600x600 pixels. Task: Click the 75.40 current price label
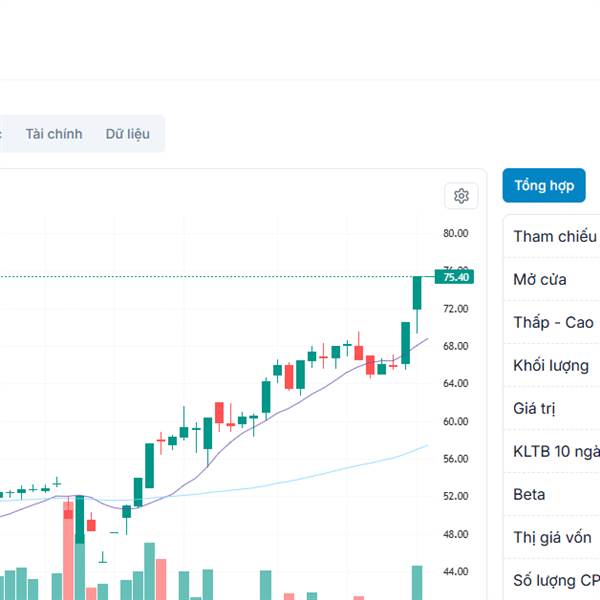455,277
